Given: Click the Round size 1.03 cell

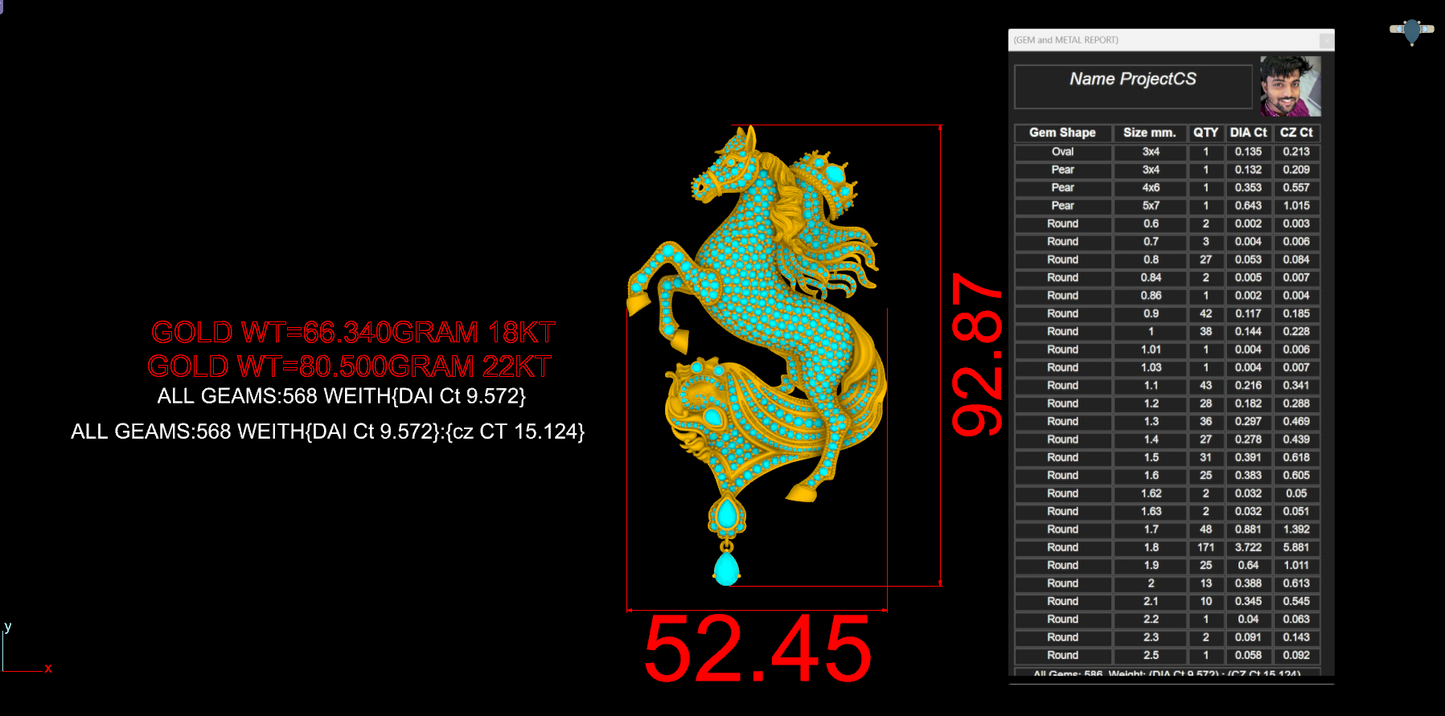Looking at the screenshot, I should [x=1150, y=368].
